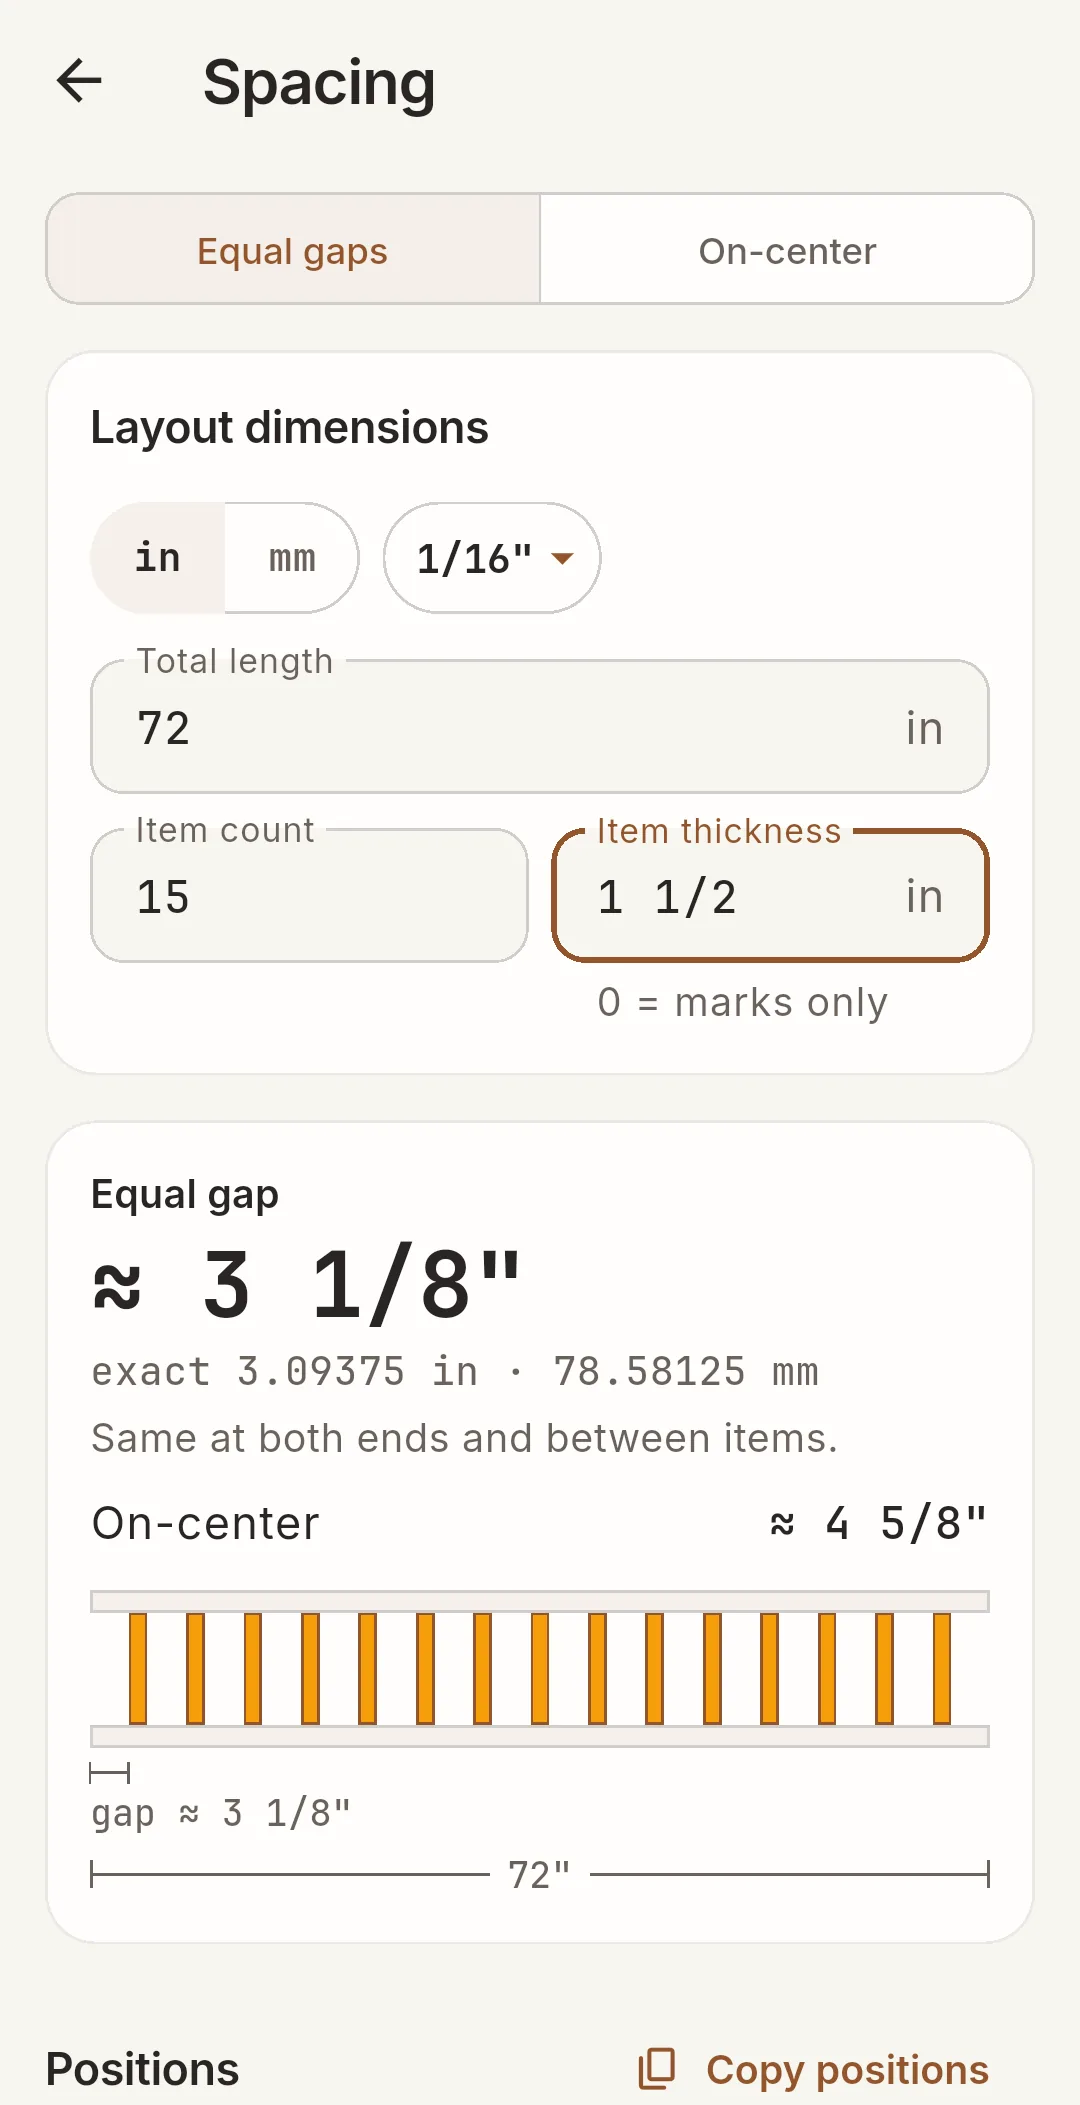Edit the Item count field

point(309,896)
